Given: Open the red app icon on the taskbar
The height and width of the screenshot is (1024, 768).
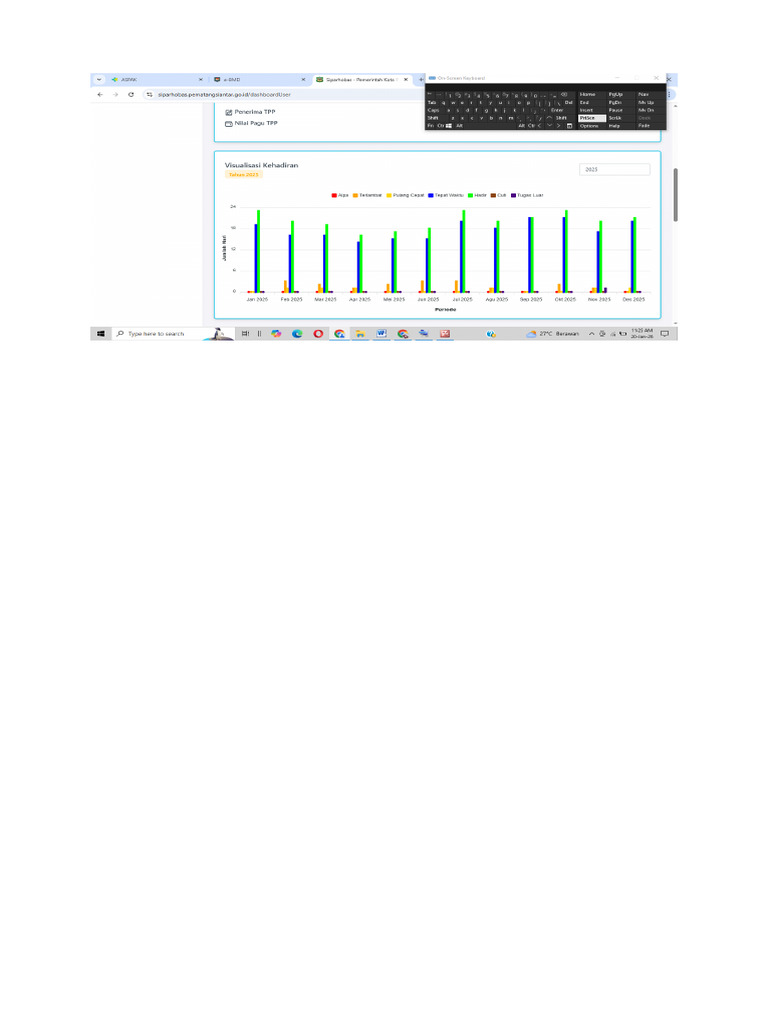Looking at the screenshot, I should pos(445,334).
